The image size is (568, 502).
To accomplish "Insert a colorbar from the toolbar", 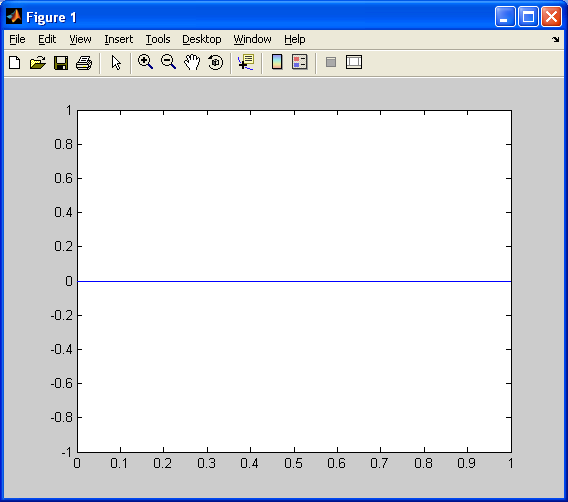I will tap(277, 62).
